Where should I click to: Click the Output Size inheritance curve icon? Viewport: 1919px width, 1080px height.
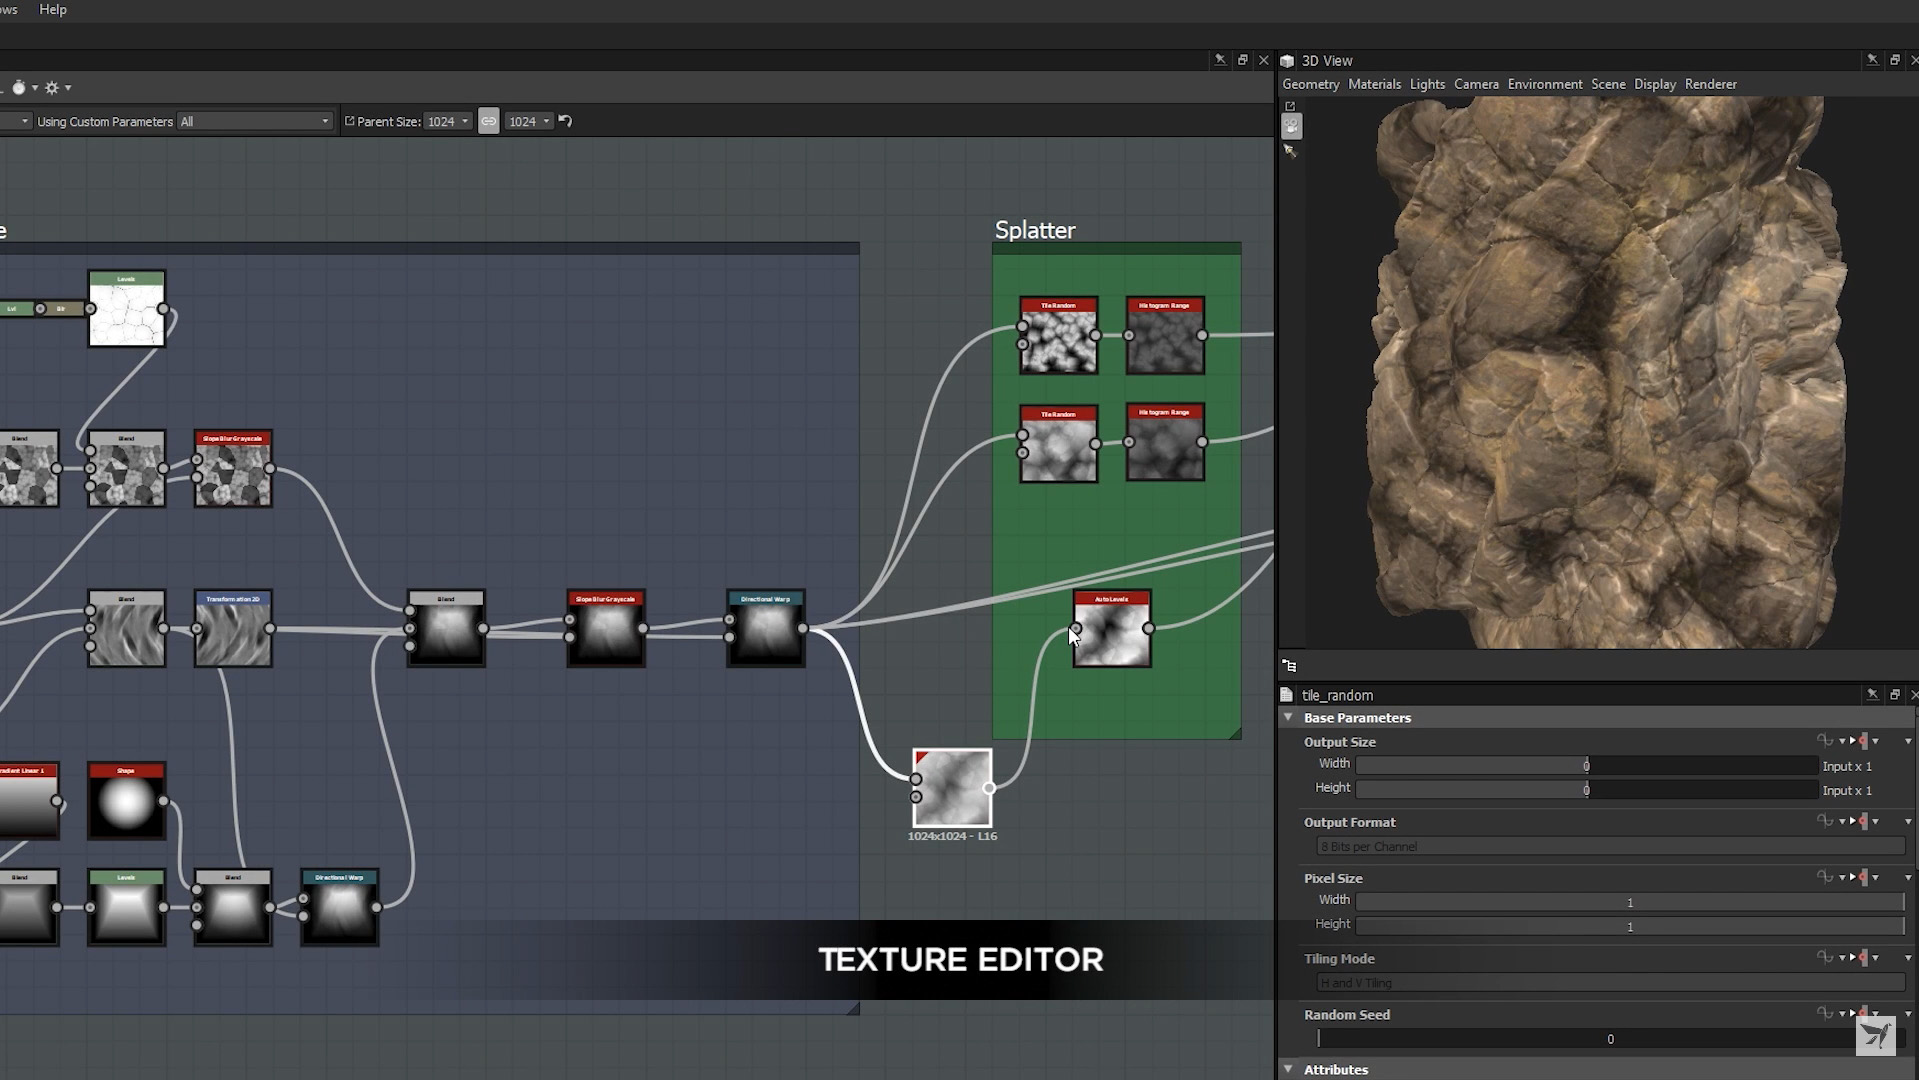tap(1824, 741)
